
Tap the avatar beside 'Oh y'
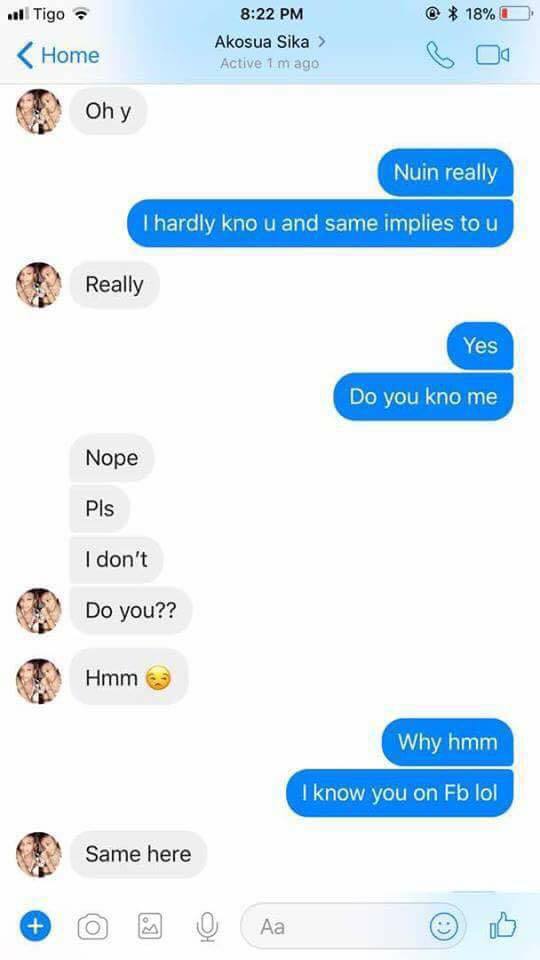[39, 111]
